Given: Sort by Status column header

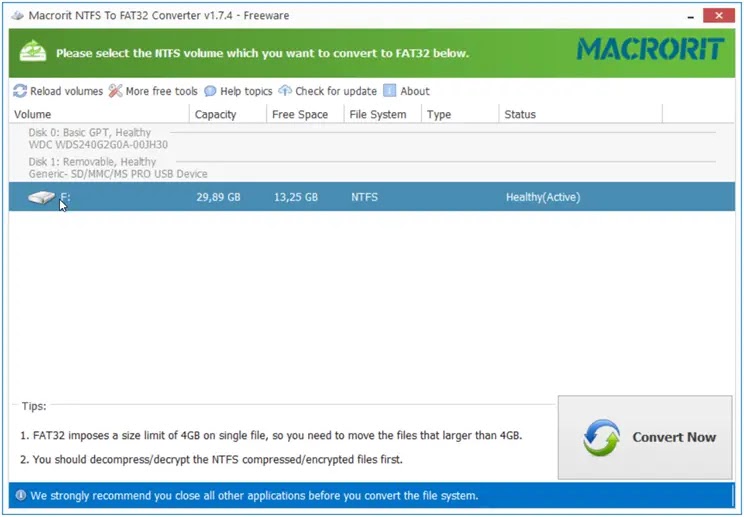Looking at the screenshot, I should (580, 114).
